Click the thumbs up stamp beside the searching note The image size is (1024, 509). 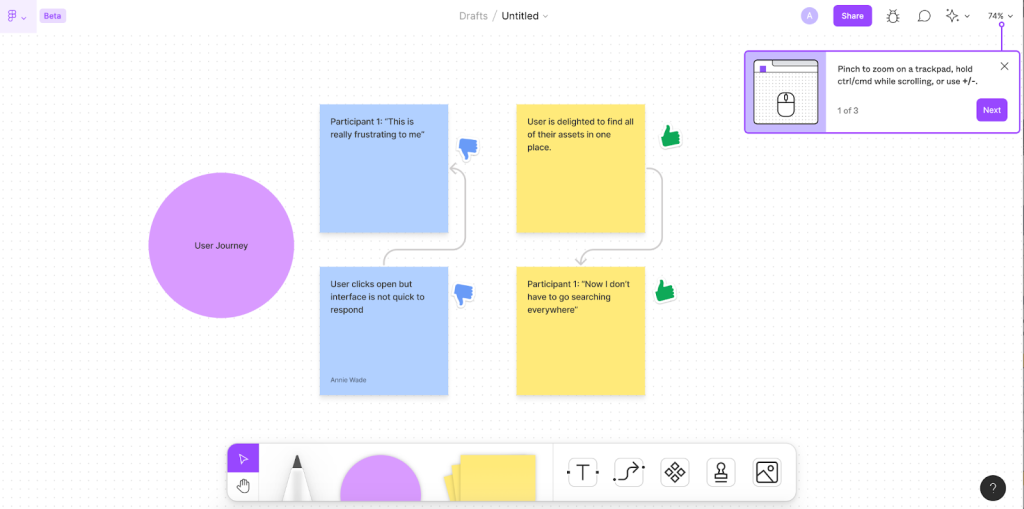tap(665, 291)
